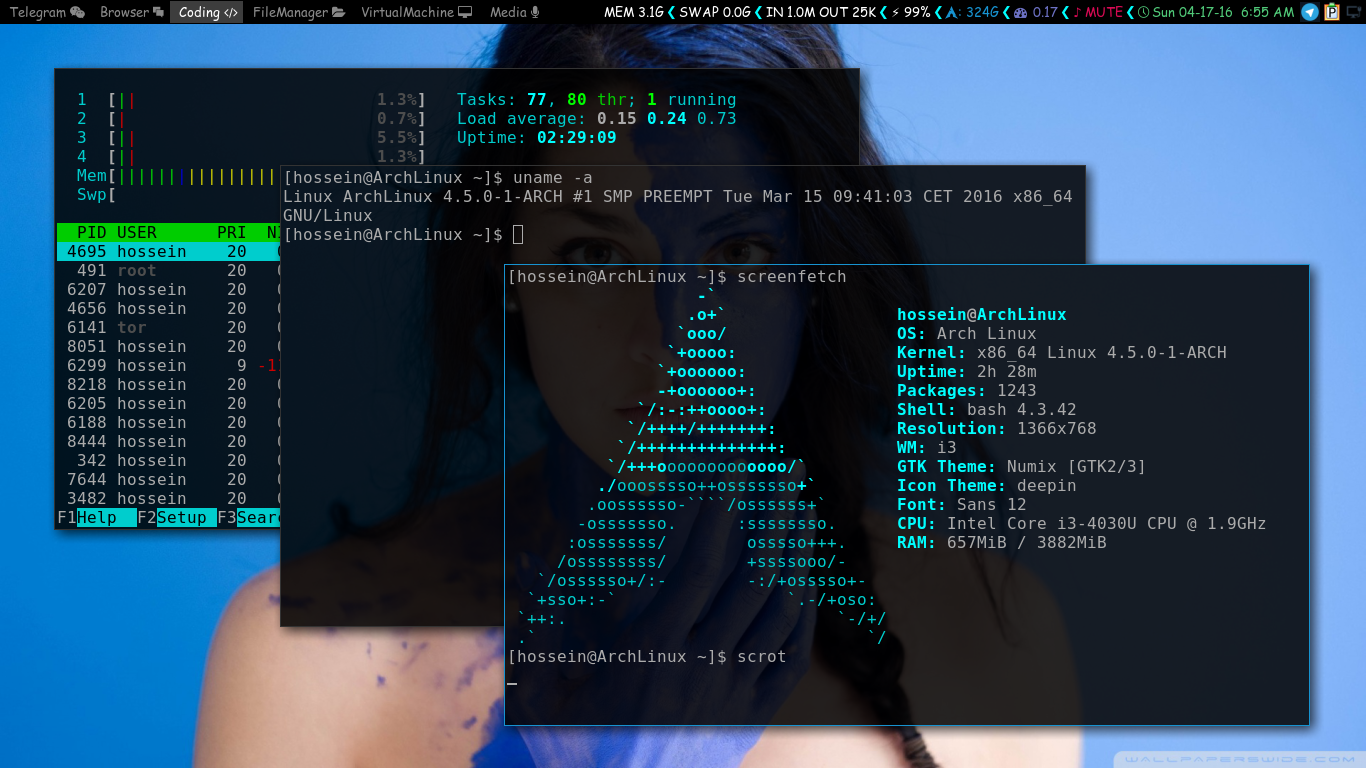Click the 'MEM 3.1G' status entry
This screenshot has height=768, width=1366.
pyautogui.click(x=633, y=12)
